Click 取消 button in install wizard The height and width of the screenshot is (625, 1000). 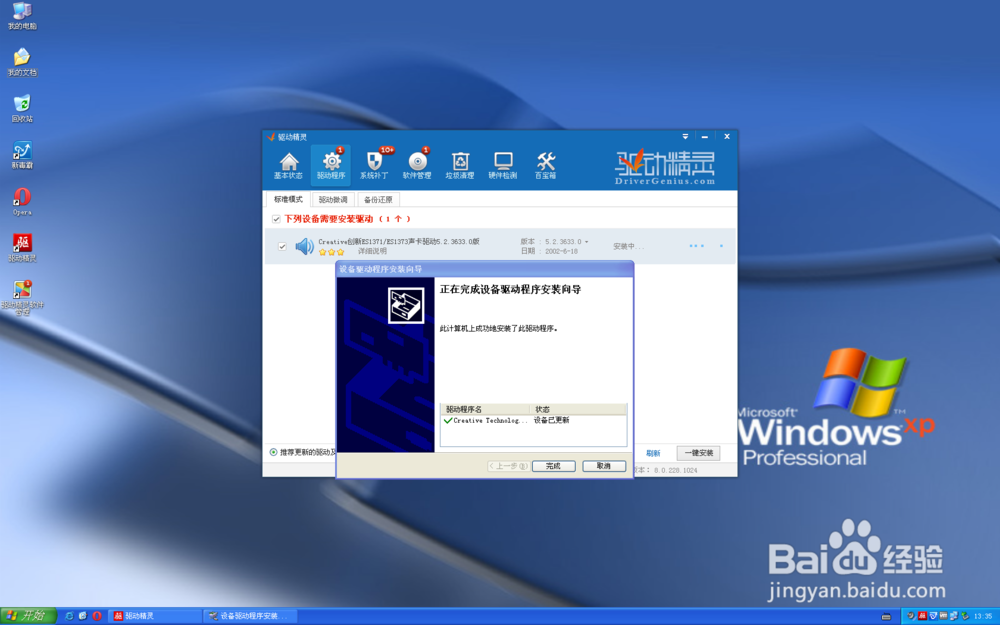point(604,466)
